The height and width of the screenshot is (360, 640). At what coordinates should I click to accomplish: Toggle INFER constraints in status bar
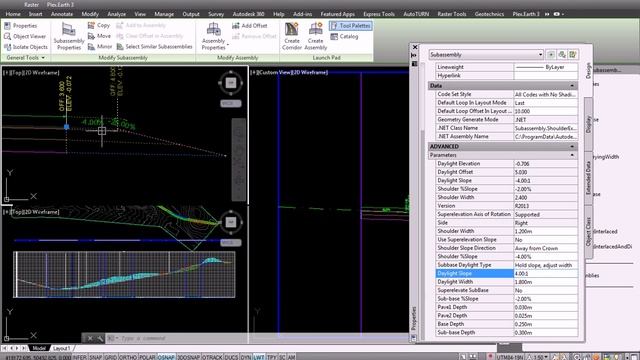pos(80,357)
